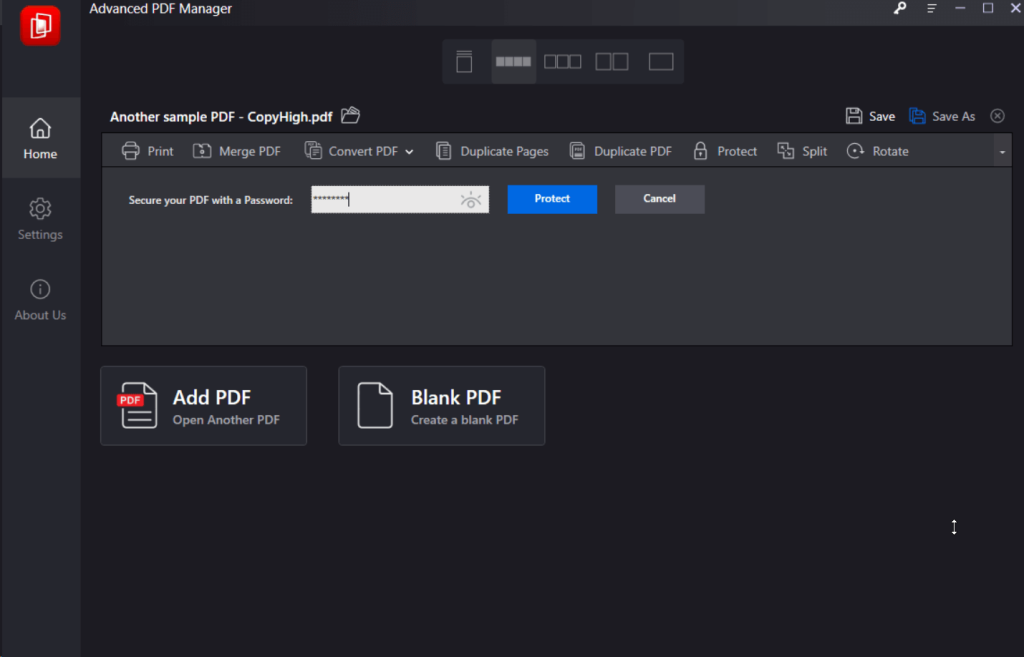
Task: Click the key registration icon in title bar
Action: pos(900,8)
